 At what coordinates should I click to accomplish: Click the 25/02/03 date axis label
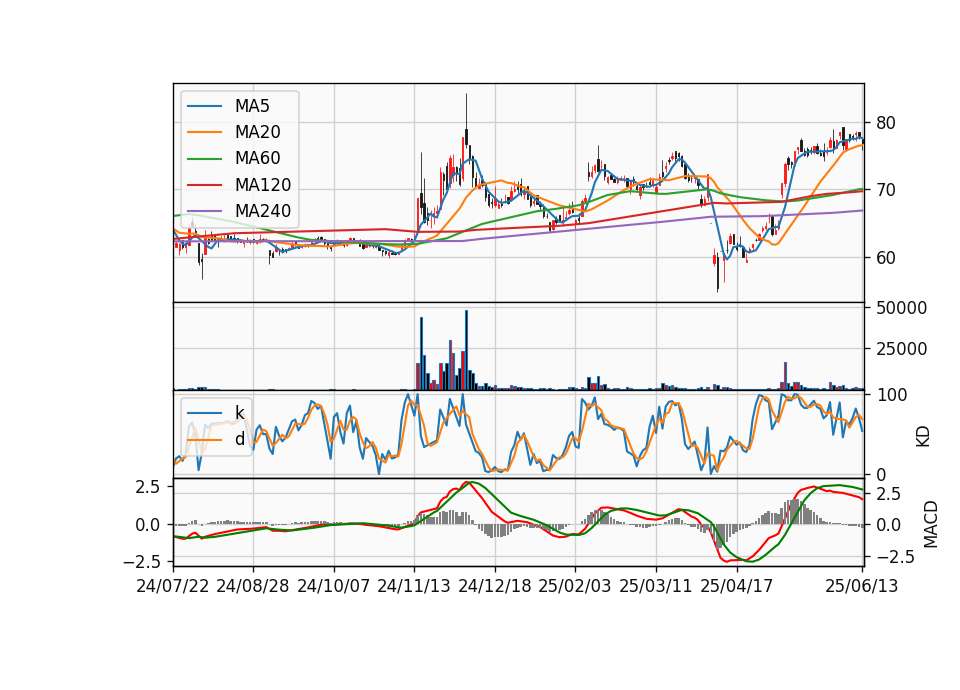[x=575, y=586]
